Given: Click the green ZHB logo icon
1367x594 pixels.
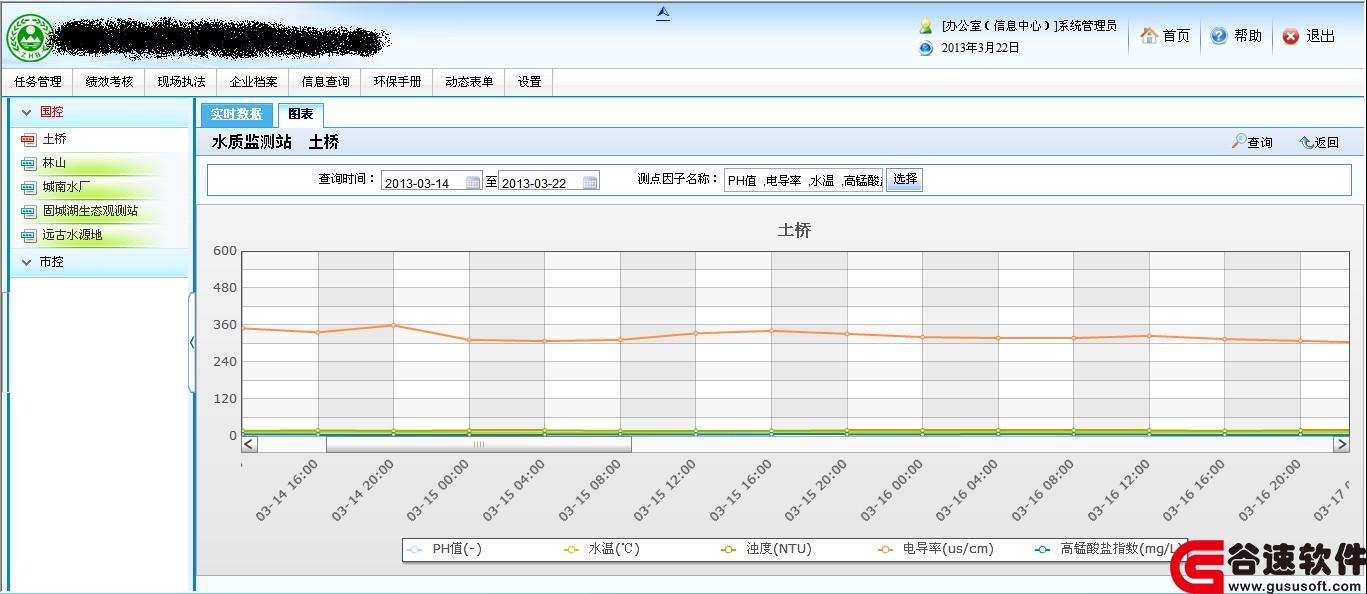Looking at the screenshot, I should point(28,38).
